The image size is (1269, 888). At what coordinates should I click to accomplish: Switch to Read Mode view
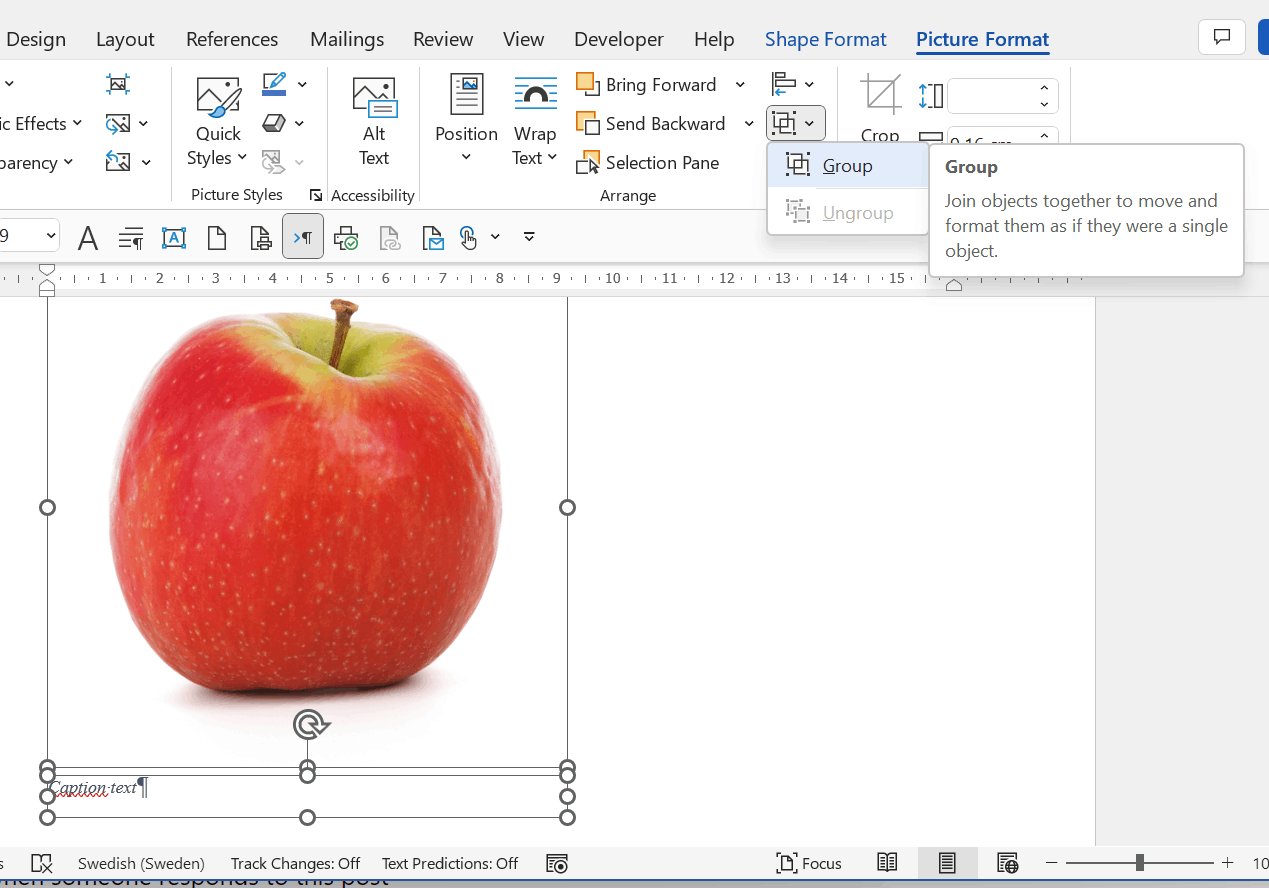click(887, 863)
